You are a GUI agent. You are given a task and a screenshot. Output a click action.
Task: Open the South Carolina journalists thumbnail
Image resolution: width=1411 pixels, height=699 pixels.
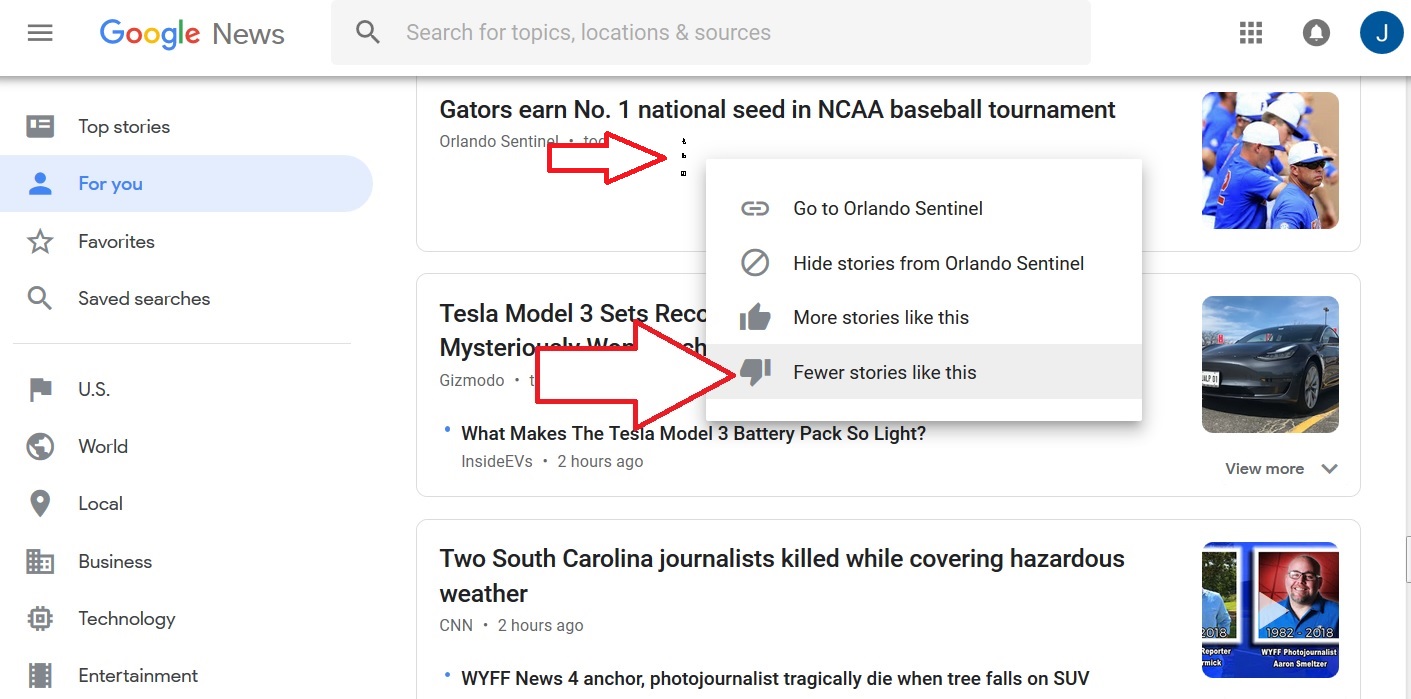pyautogui.click(x=1270, y=610)
